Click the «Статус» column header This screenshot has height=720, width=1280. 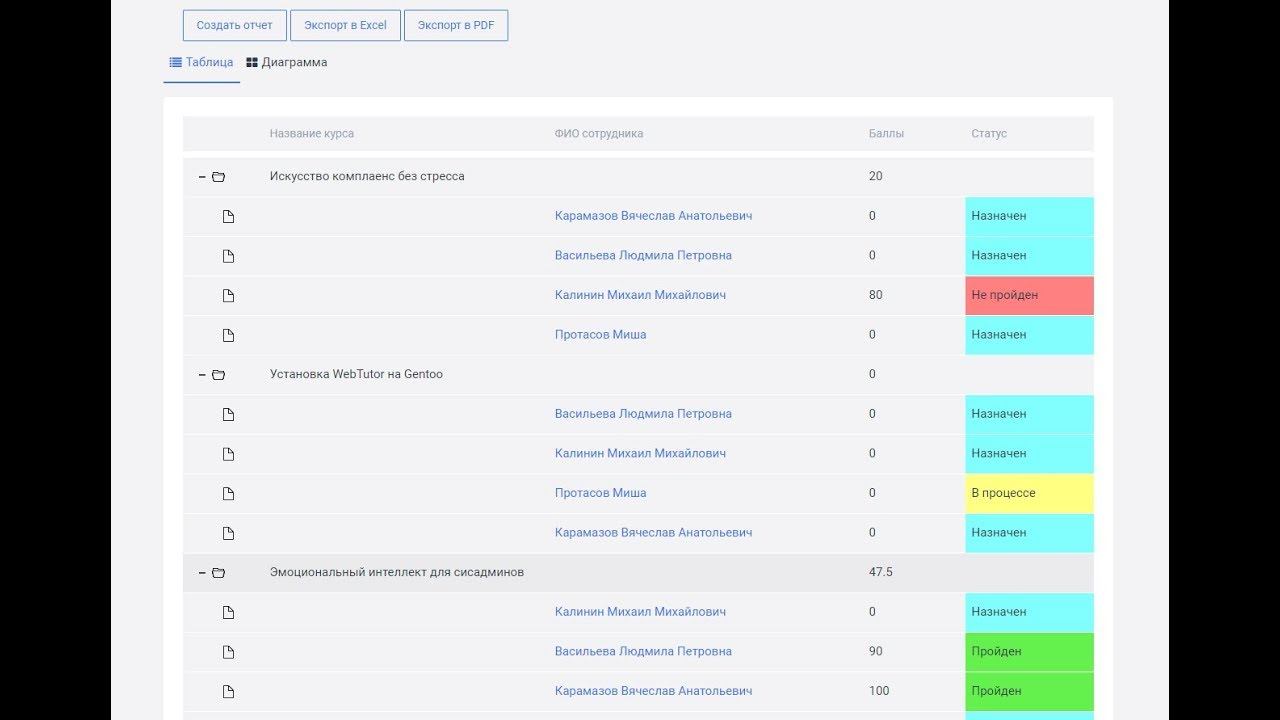pyautogui.click(x=989, y=134)
